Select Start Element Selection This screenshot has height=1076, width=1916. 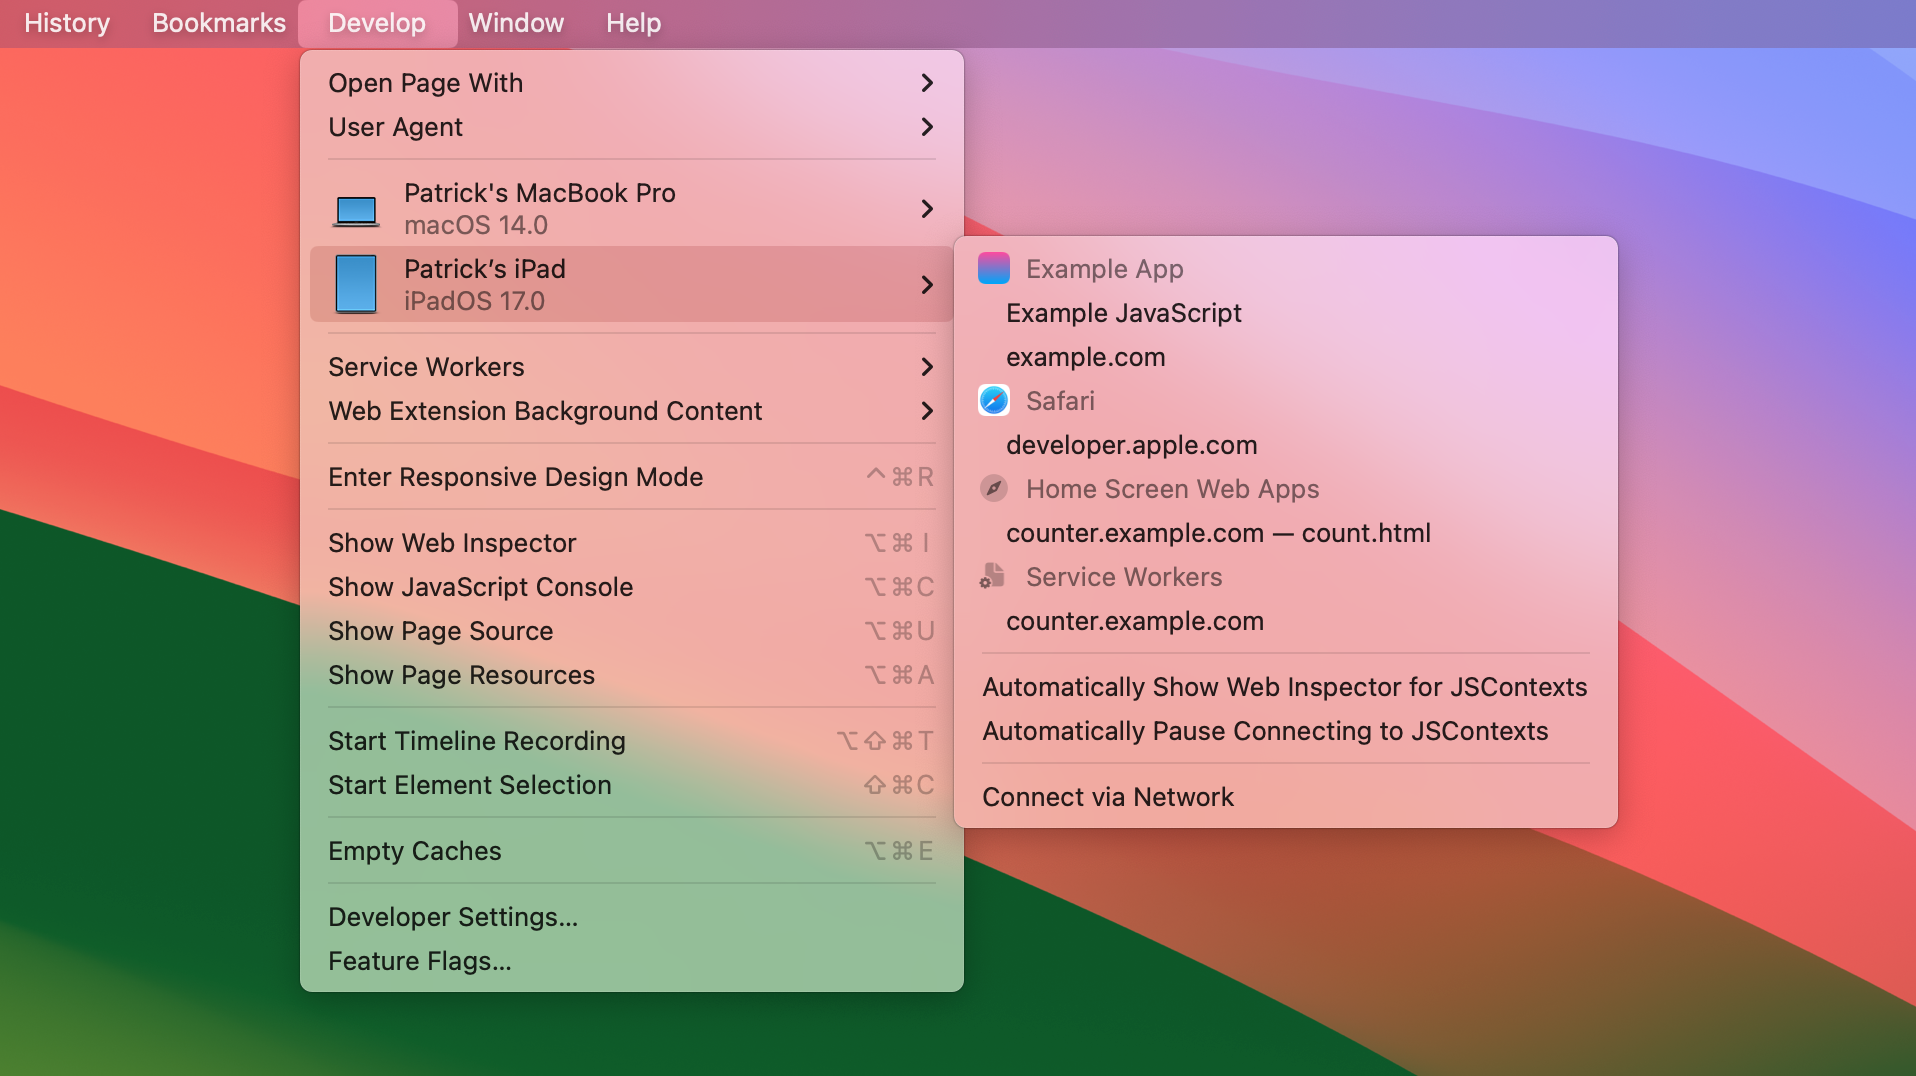click(x=631, y=785)
